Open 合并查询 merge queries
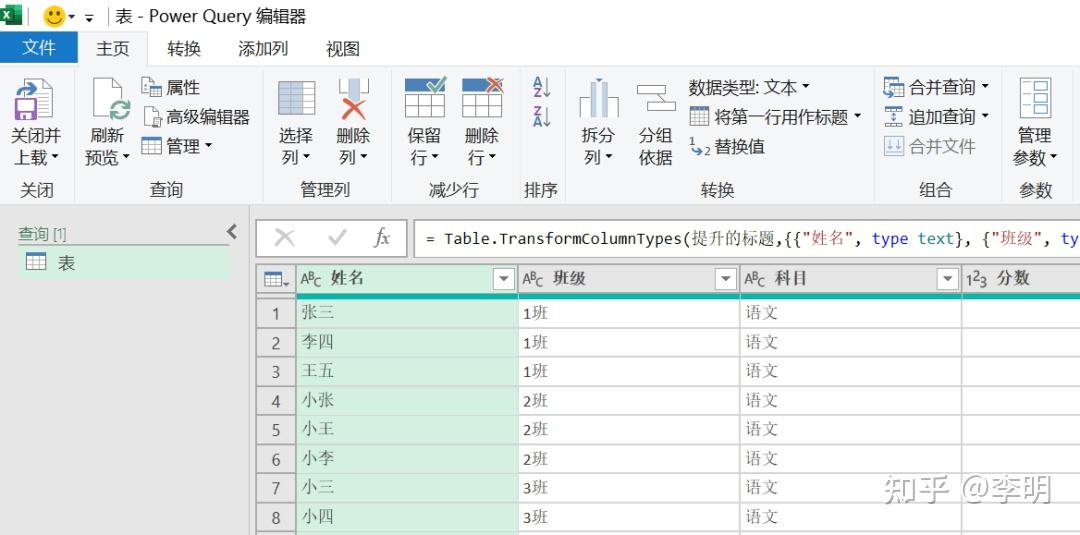Viewport: 1080px width, 535px height. (x=936, y=87)
